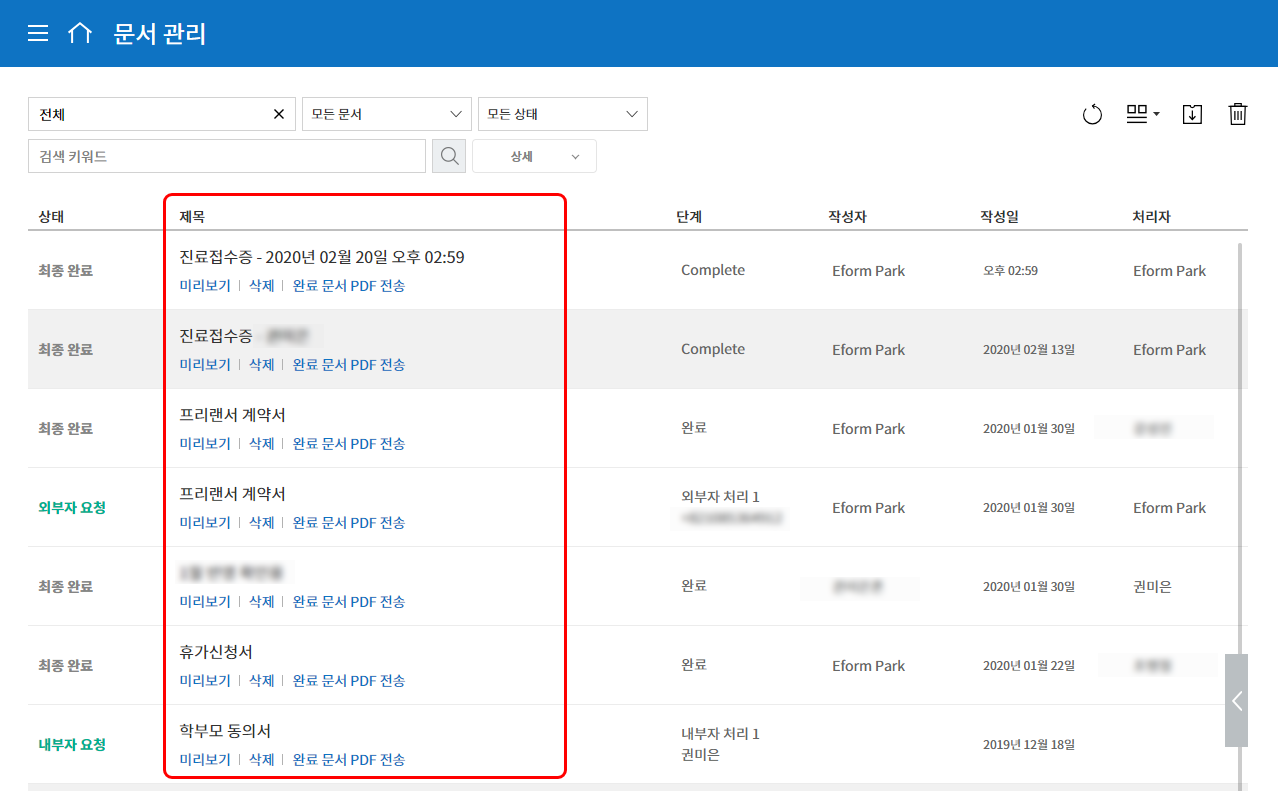Open the 모든 상태 dropdown

[x=563, y=114]
